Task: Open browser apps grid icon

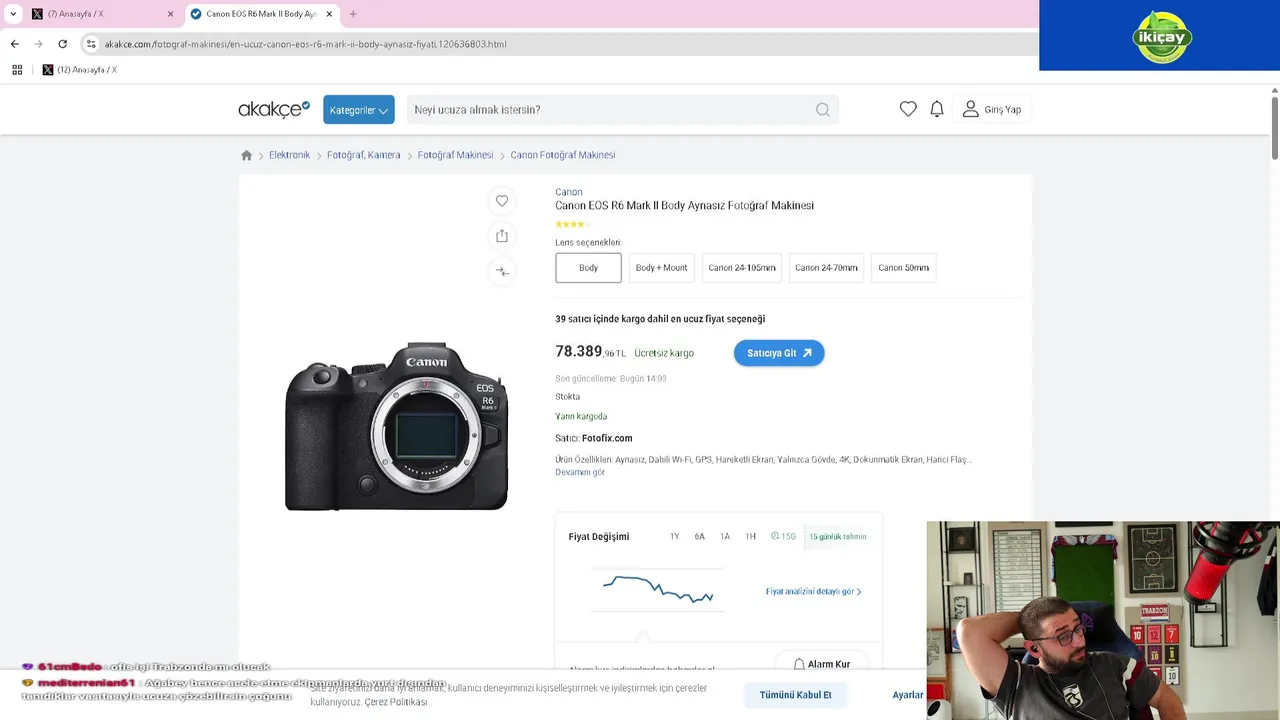Action: 17,70
